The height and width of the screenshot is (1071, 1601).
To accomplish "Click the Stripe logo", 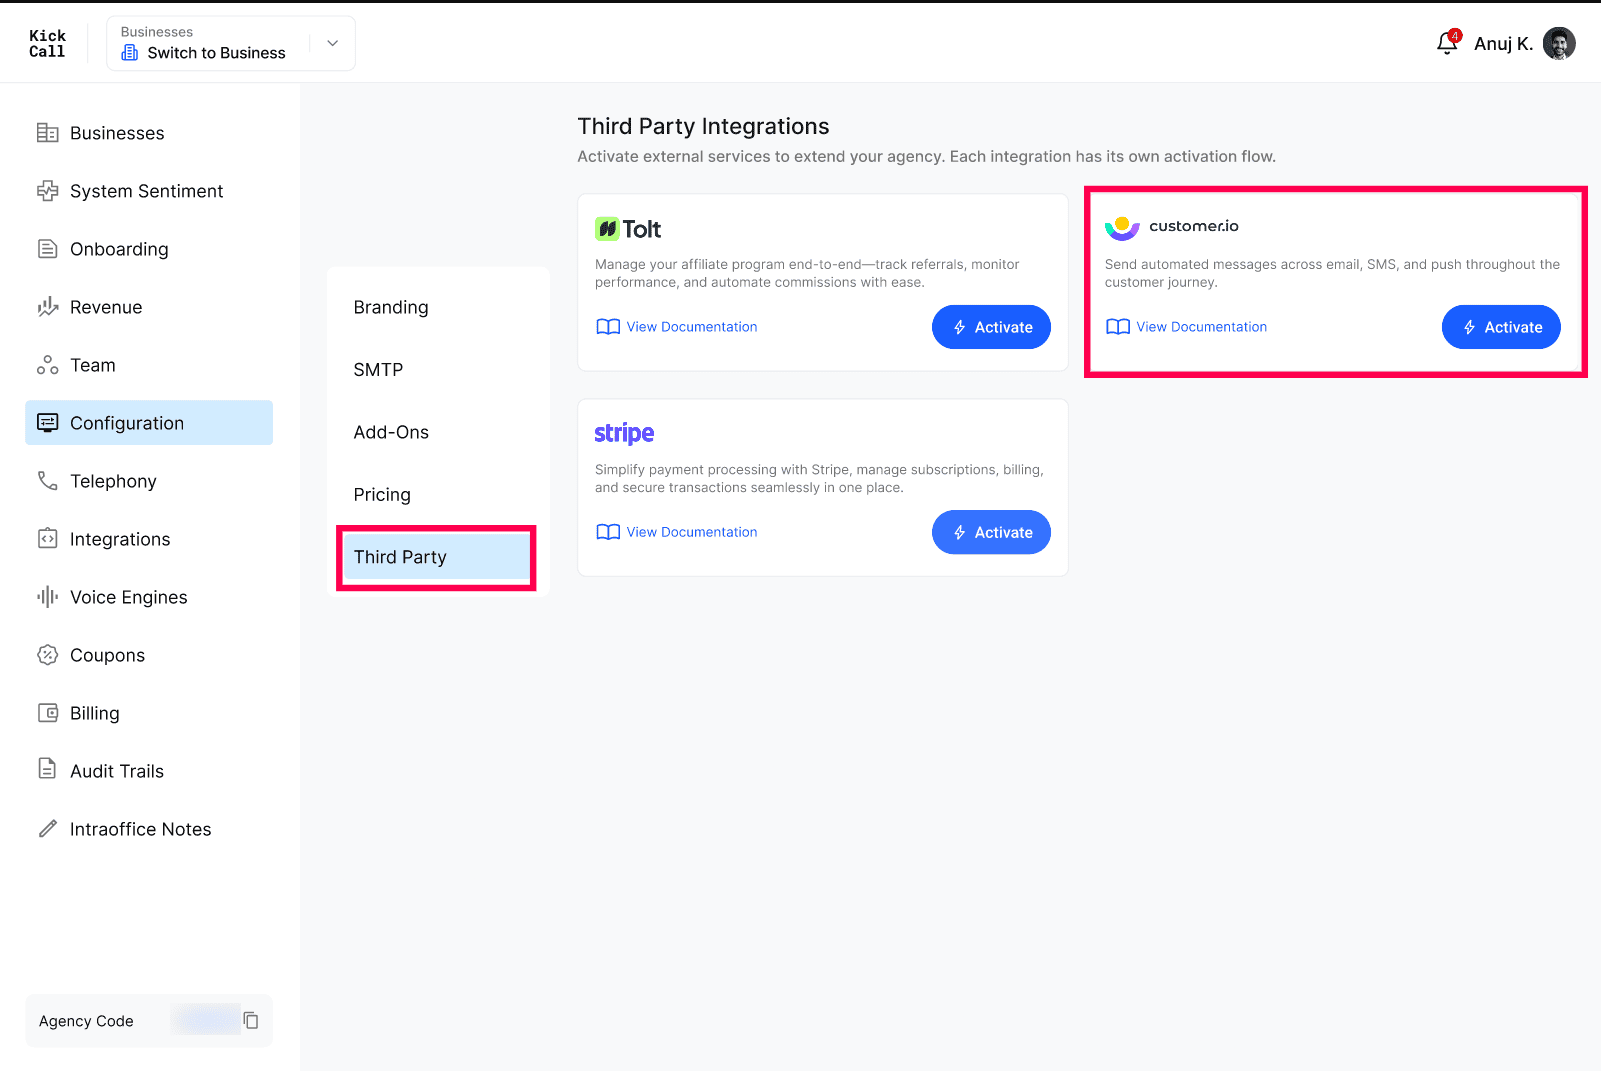I will tap(624, 433).
